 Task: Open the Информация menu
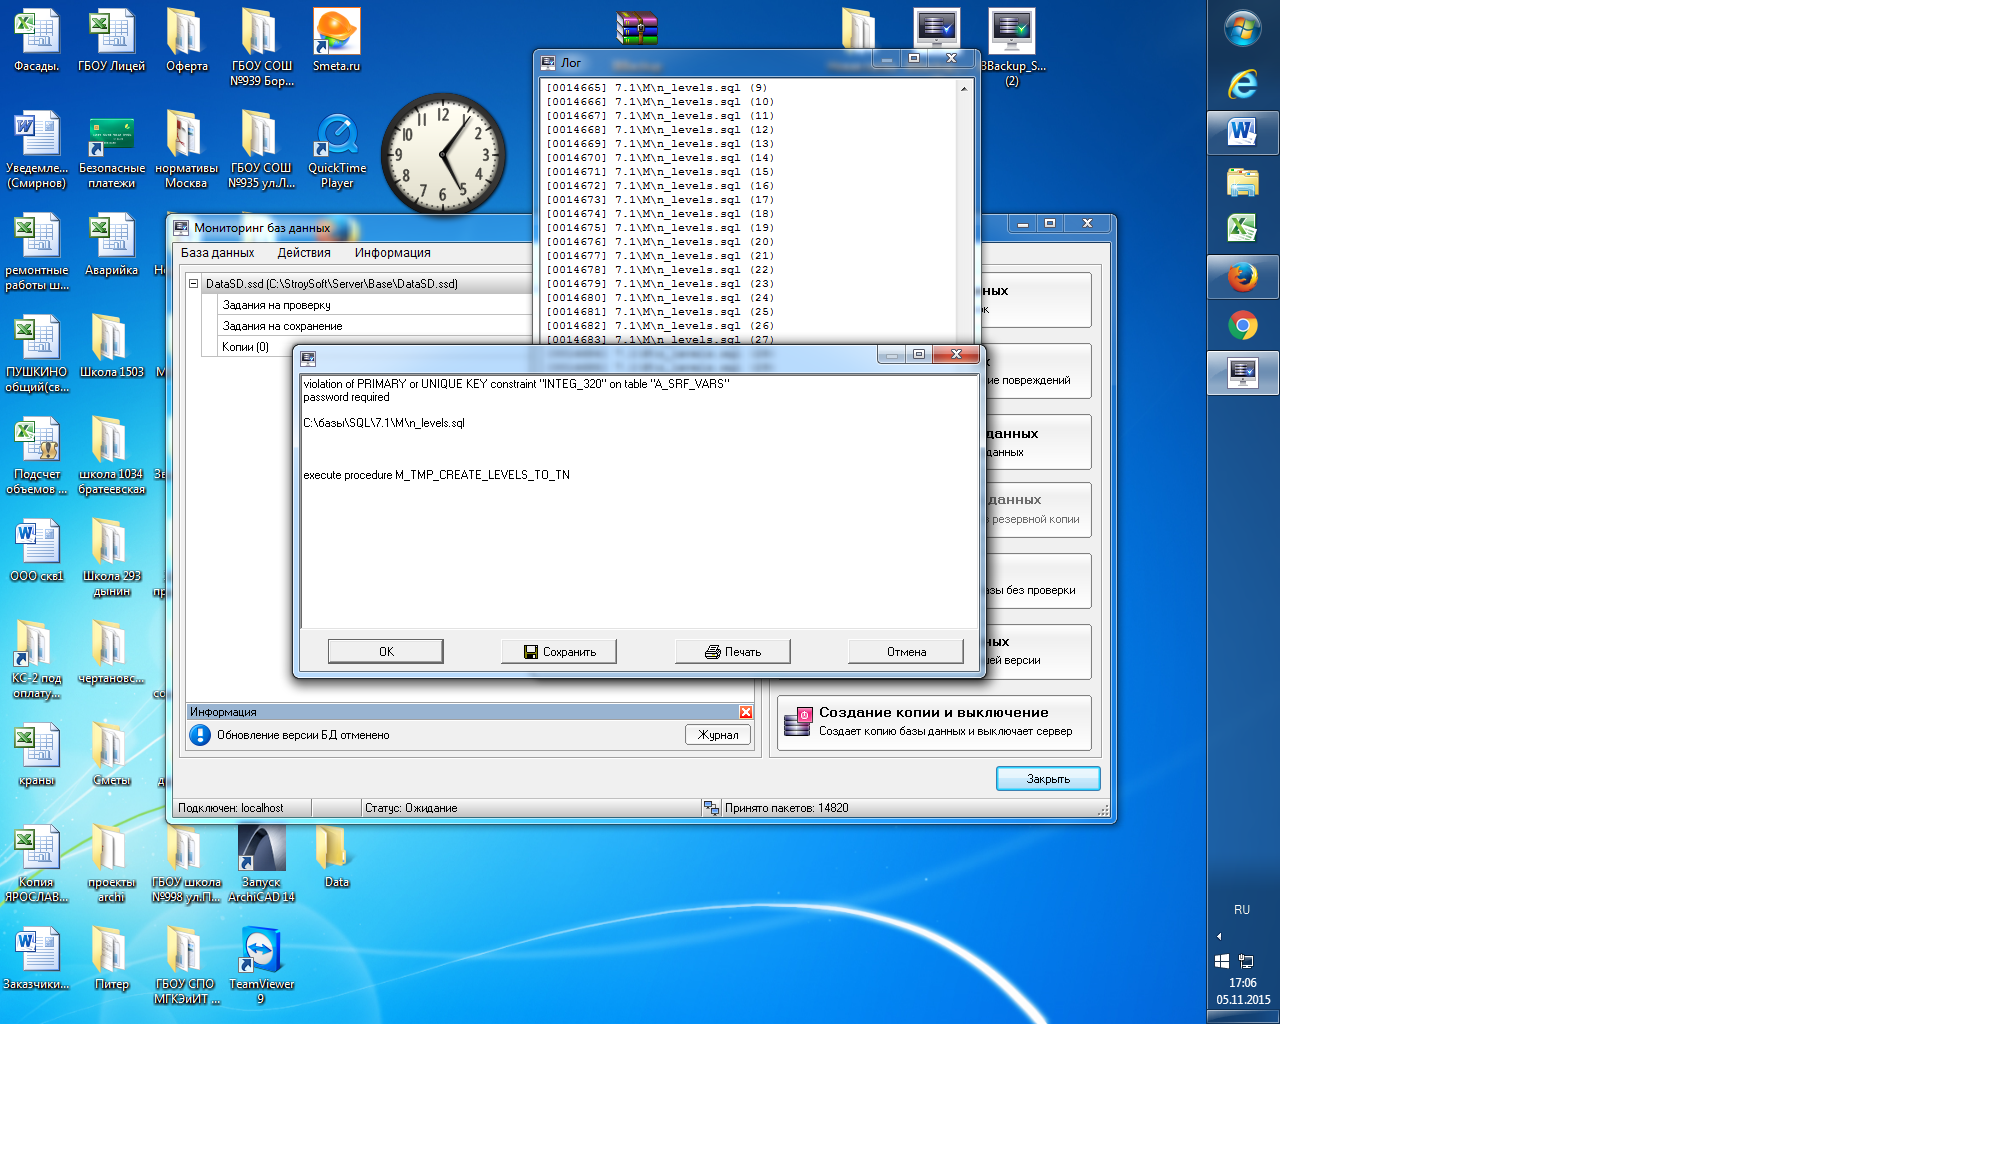click(x=393, y=253)
